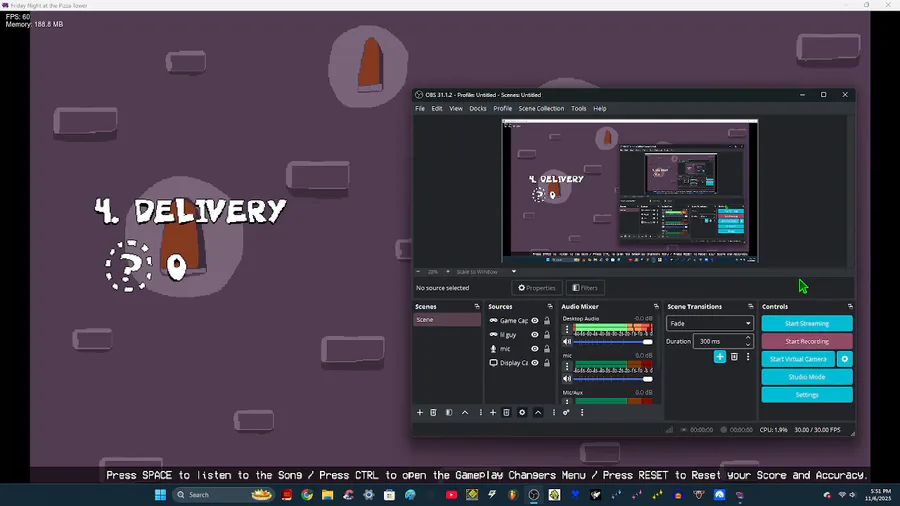Click Start Recording button

click(x=806, y=341)
